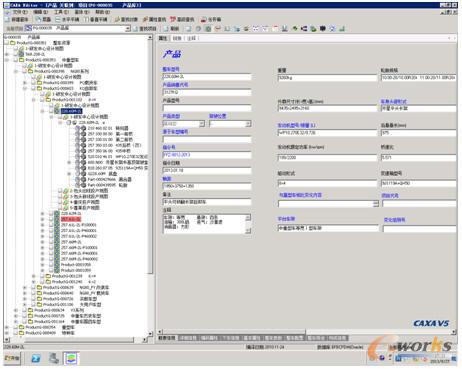Viewport: 462px width, 369px height.
Task: Launch the blue PowerShell taskbar icon
Action: click(36, 359)
